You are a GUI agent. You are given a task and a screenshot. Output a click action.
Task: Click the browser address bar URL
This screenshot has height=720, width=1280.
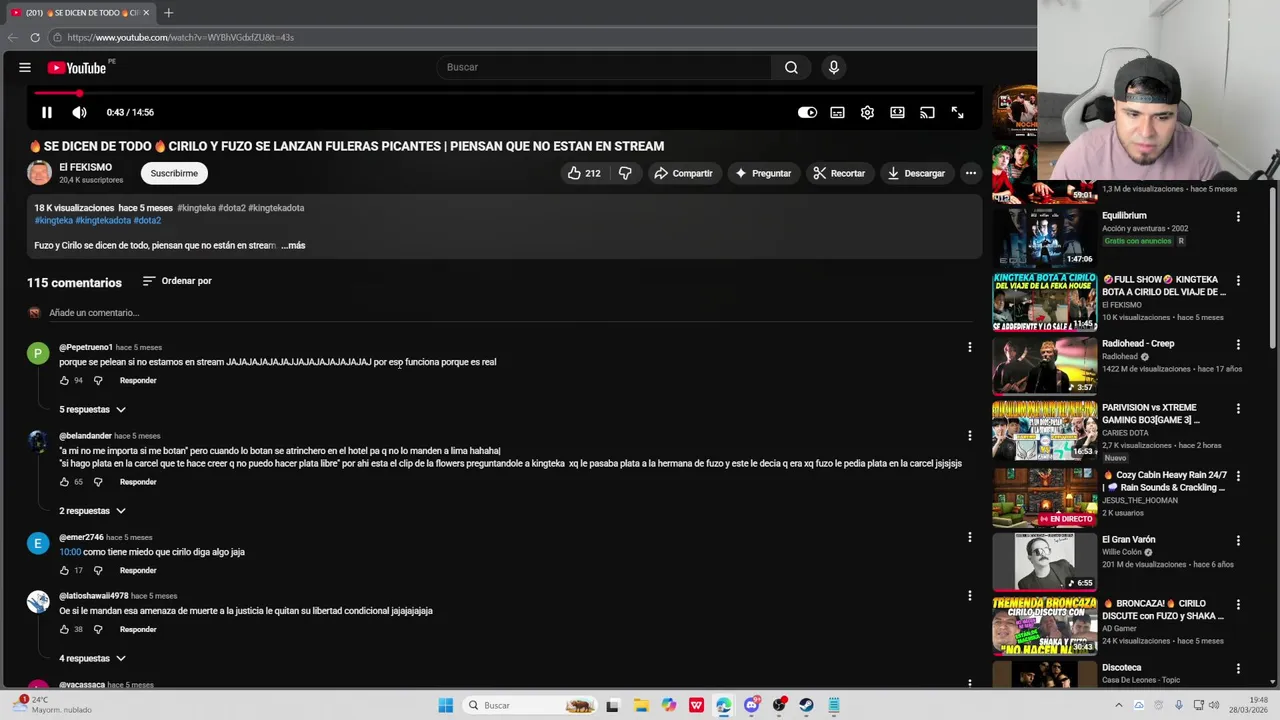coord(181,38)
